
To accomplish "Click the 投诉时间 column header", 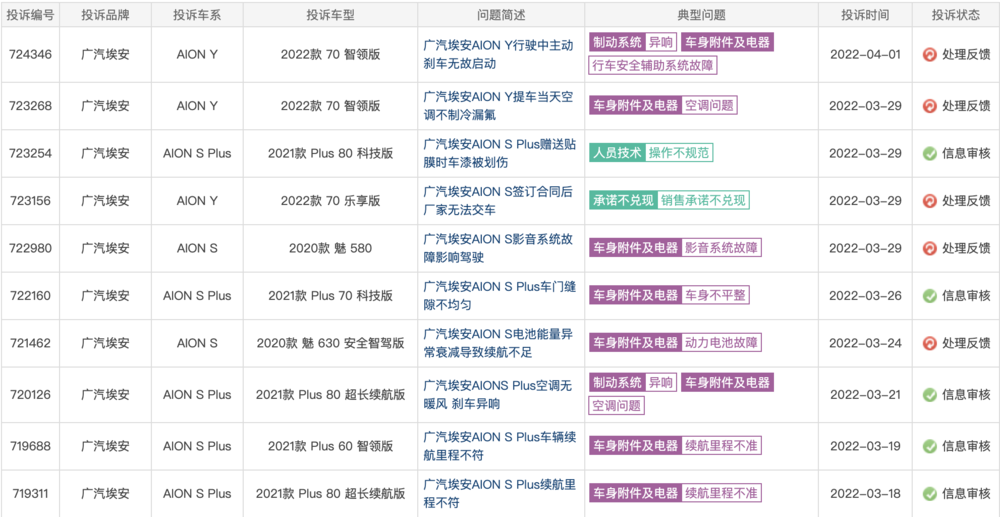I will [865, 15].
